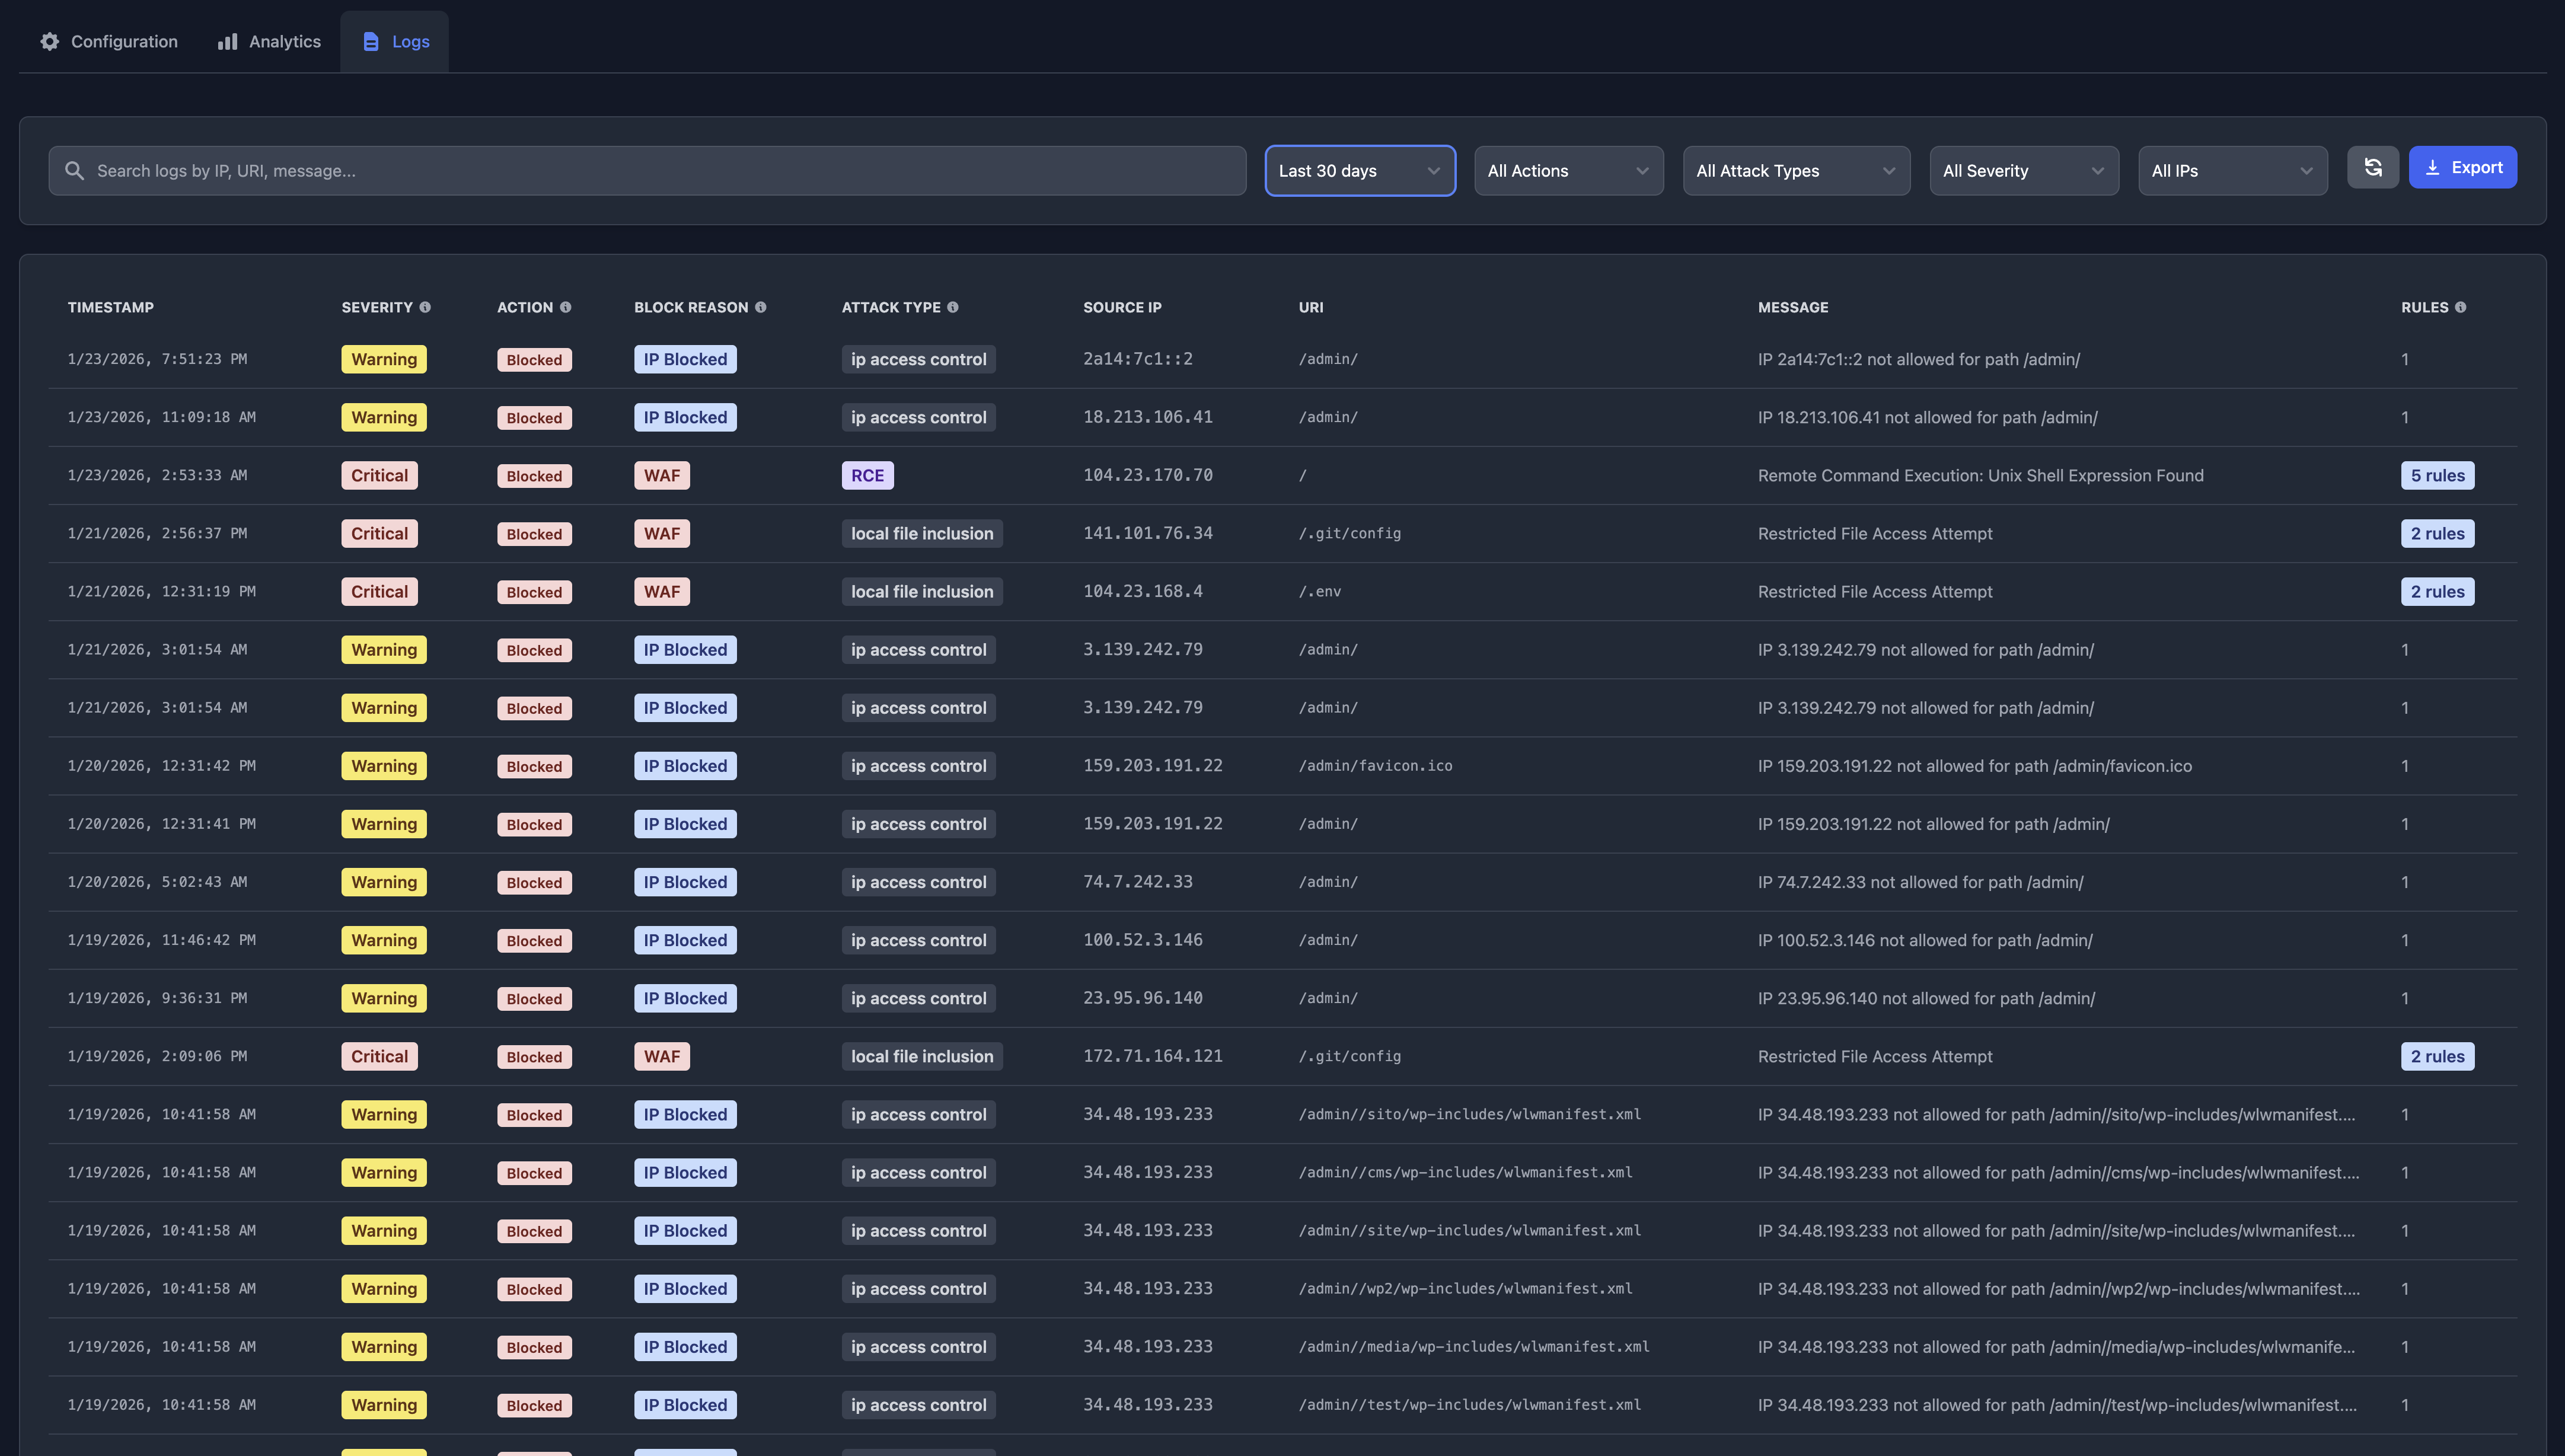Image resolution: width=2565 pixels, height=1456 pixels.
Task: Switch to the Analytics tab
Action: coord(270,41)
